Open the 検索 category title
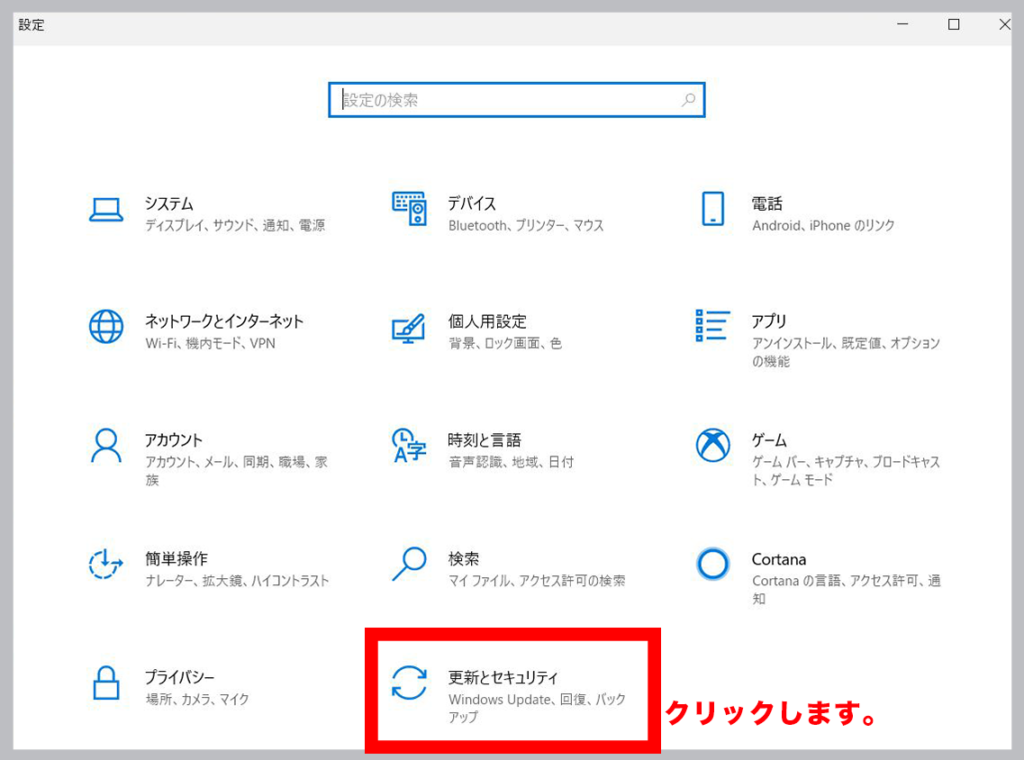Screen dimensions: 1024x760 coord(464,559)
